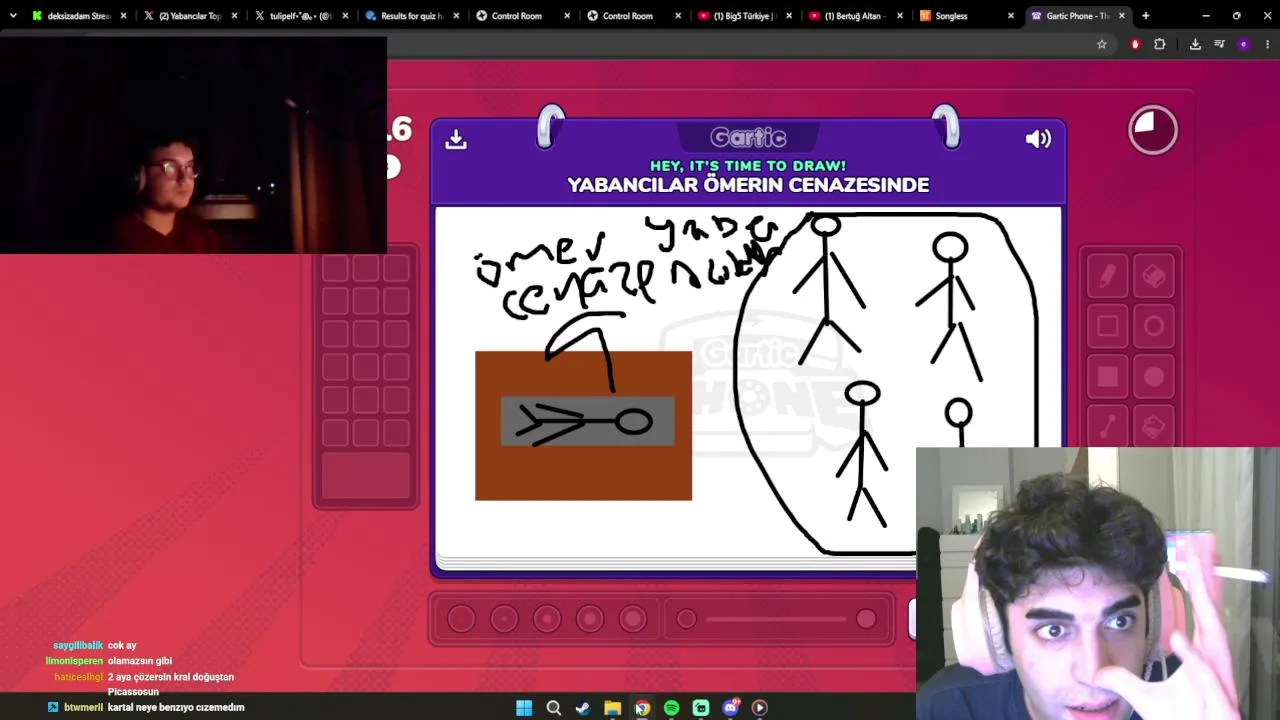Click the chat message 'kartal neye benziyo cızemedım'
Image resolution: width=1280 pixels, height=720 pixels.
pos(176,707)
